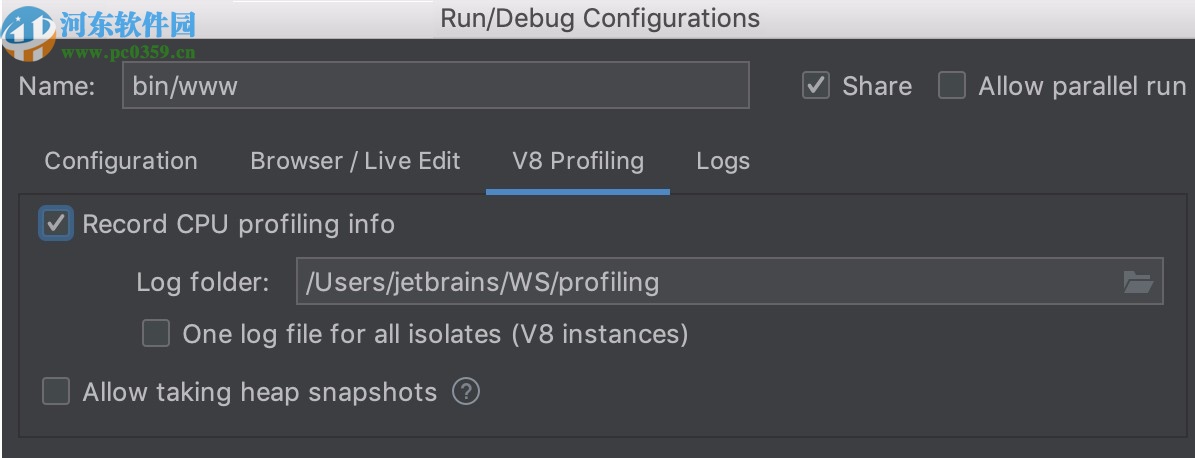Enable One log file for all isolates
The height and width of the screenshot is (458, 1195).
(156, 334)
